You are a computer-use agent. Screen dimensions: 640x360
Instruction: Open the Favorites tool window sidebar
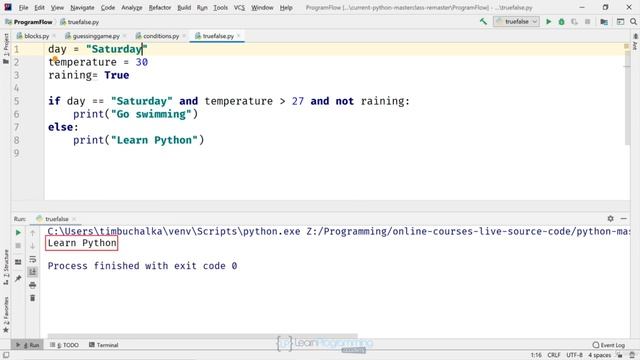click(6, 315)
